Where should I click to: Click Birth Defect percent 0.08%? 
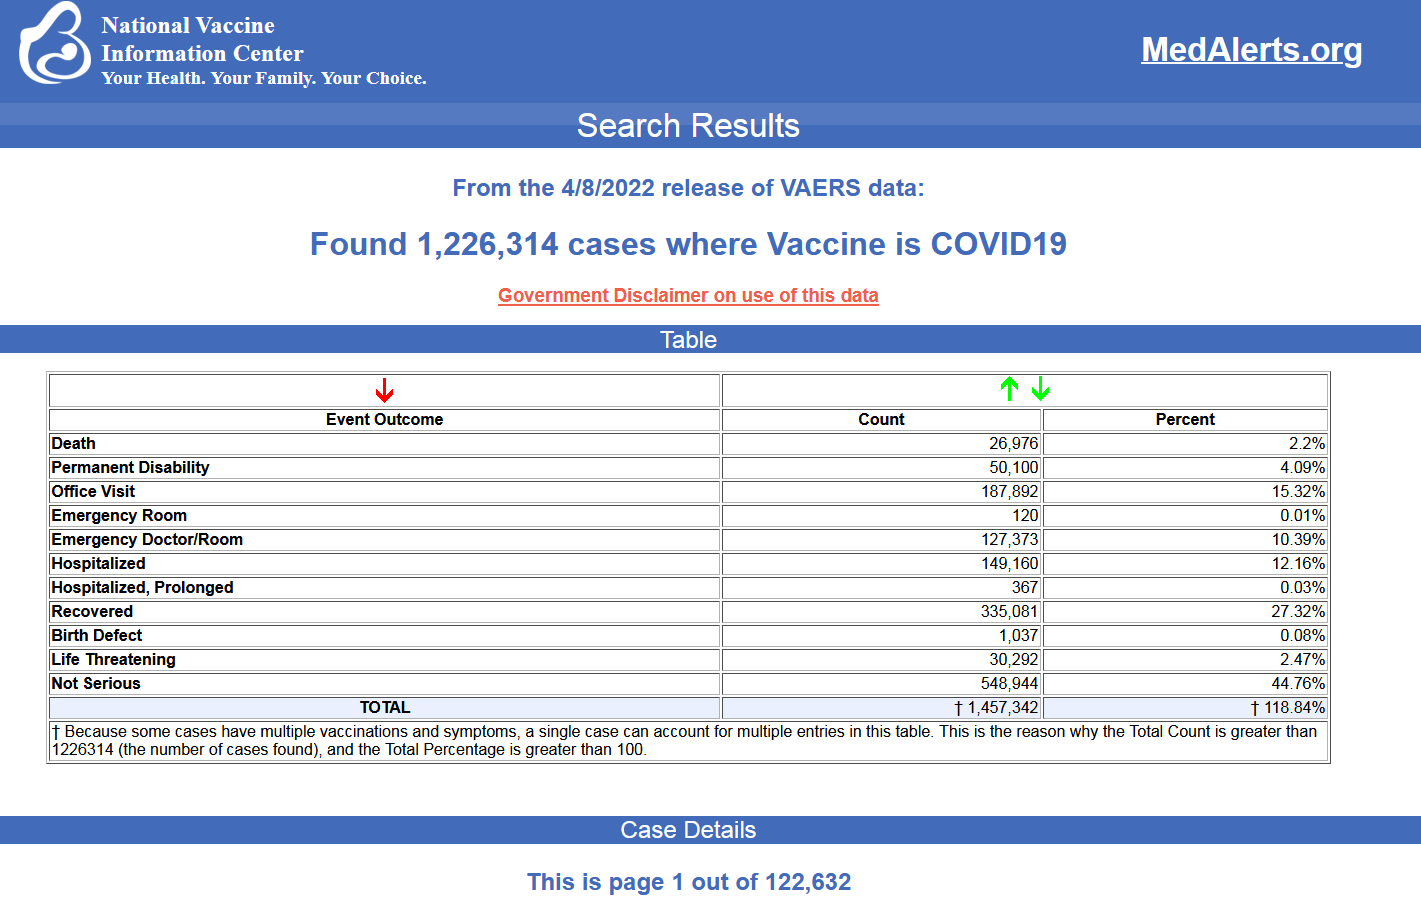(x=1302, y=635)
